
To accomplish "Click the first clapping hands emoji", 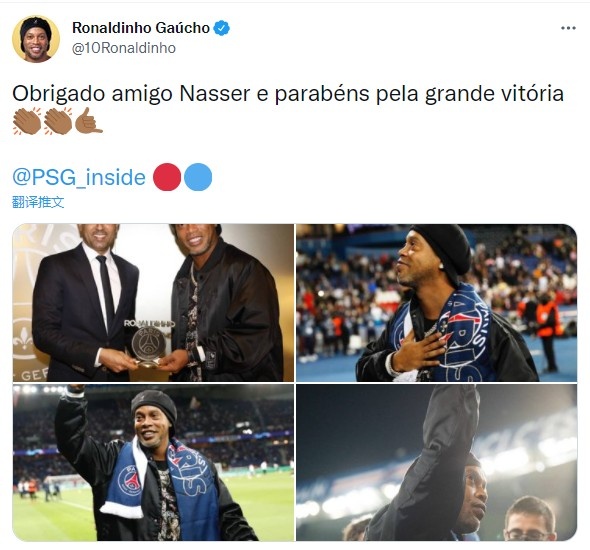I will (27, 120).
